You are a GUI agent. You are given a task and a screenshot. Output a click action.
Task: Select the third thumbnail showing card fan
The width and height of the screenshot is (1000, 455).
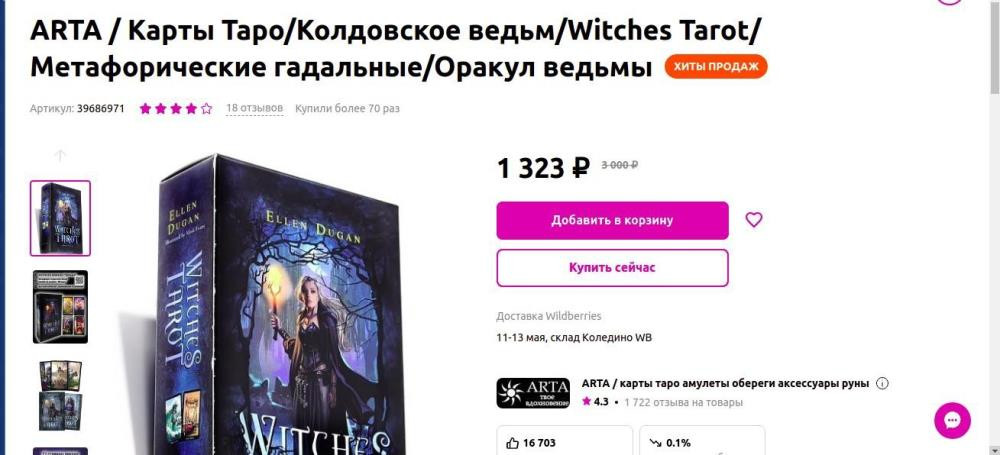61,396
